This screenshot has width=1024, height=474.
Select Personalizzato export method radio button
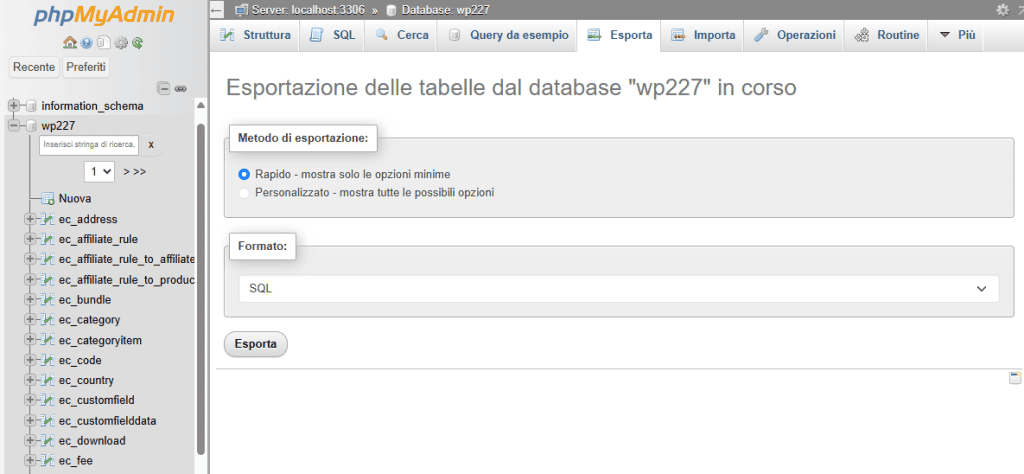coord(244,193)
